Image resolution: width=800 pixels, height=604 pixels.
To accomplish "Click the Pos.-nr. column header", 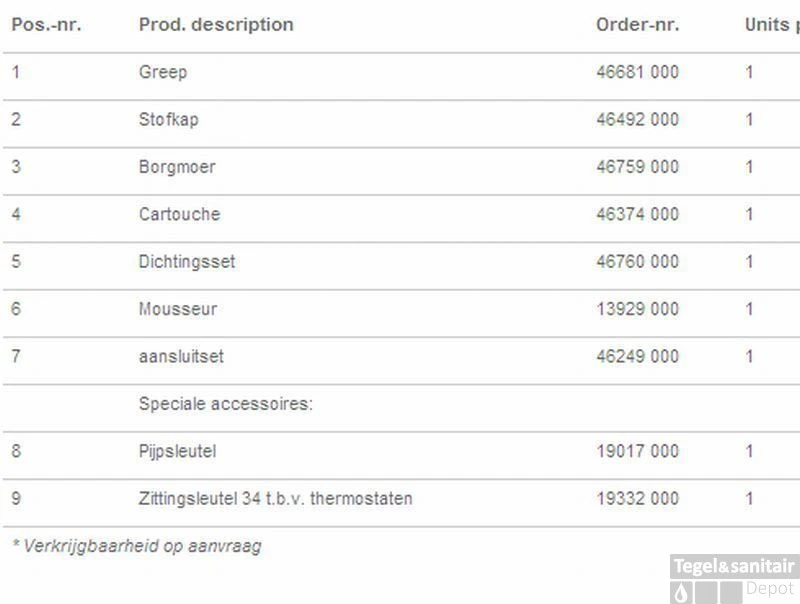I will [x=46, y=25].
